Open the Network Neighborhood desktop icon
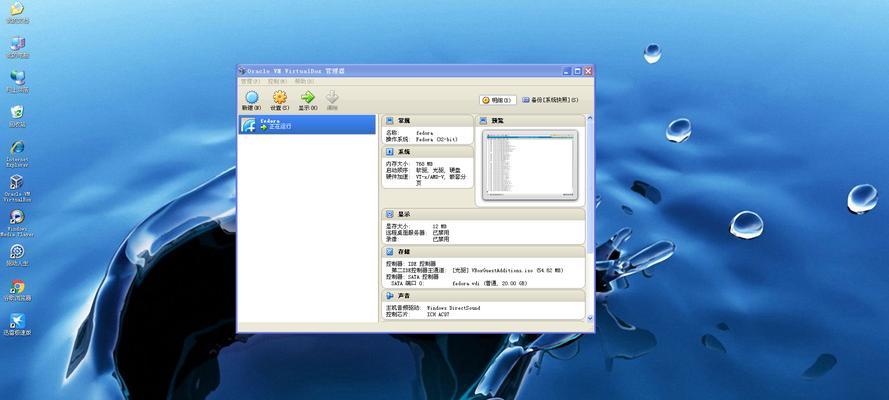The image size is (889, 400). (17, 78)
